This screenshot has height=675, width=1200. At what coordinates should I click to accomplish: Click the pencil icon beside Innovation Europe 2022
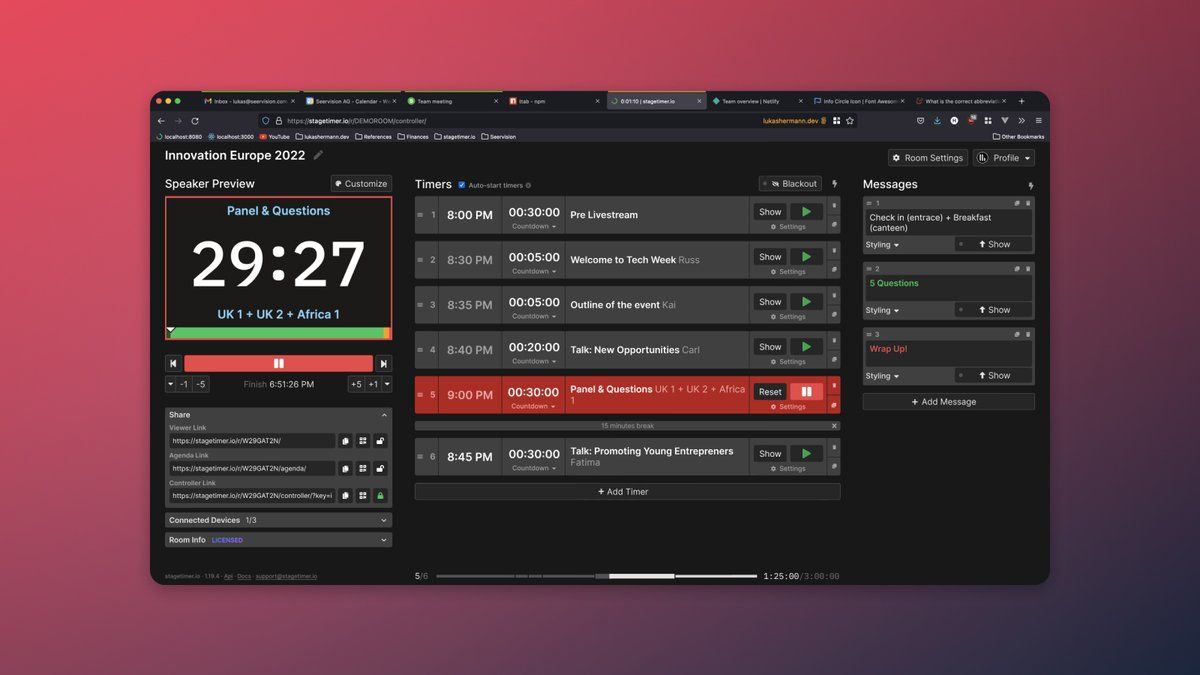pos(319,155)
